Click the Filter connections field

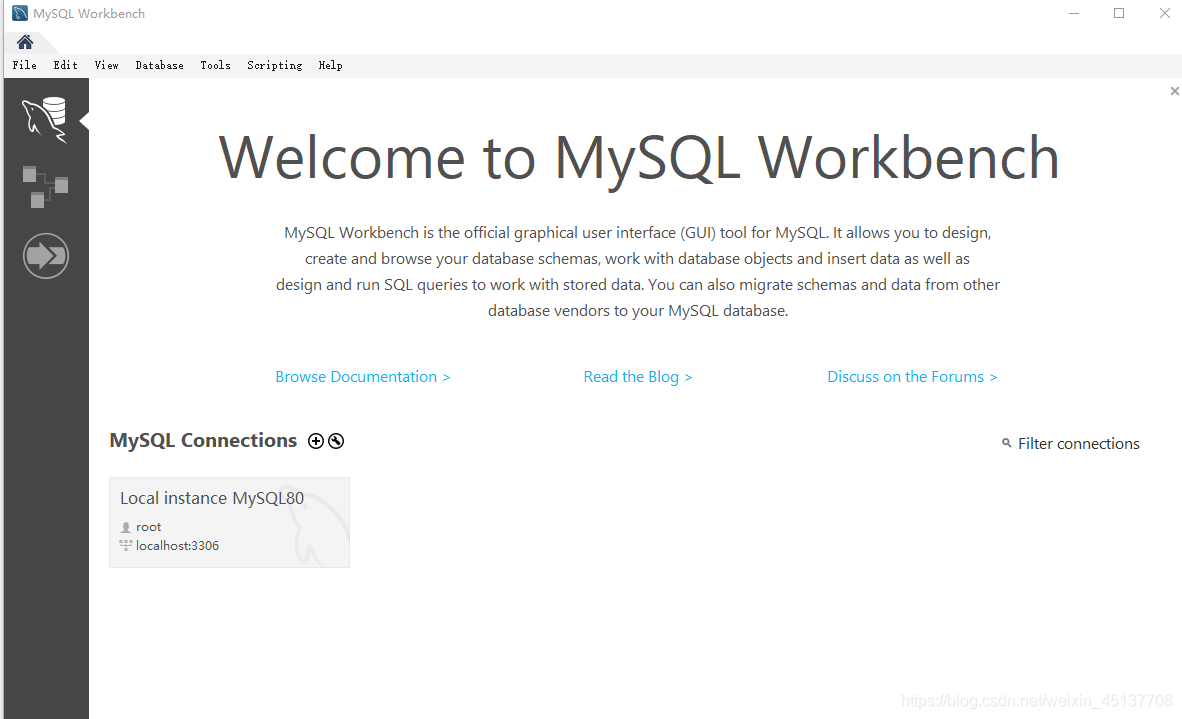tap(1079, 444)
